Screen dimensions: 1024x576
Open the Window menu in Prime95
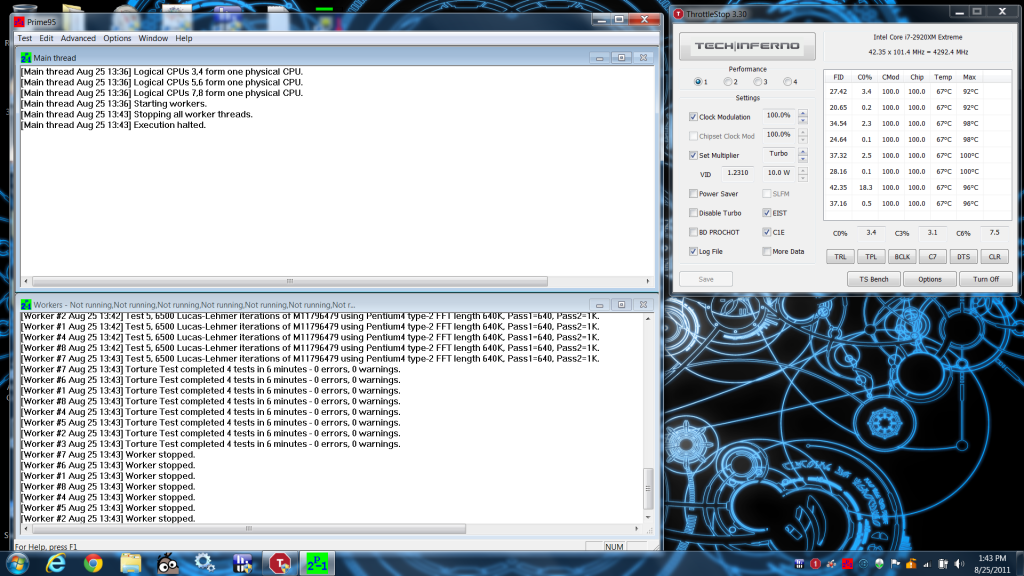(x=153, y=39)
